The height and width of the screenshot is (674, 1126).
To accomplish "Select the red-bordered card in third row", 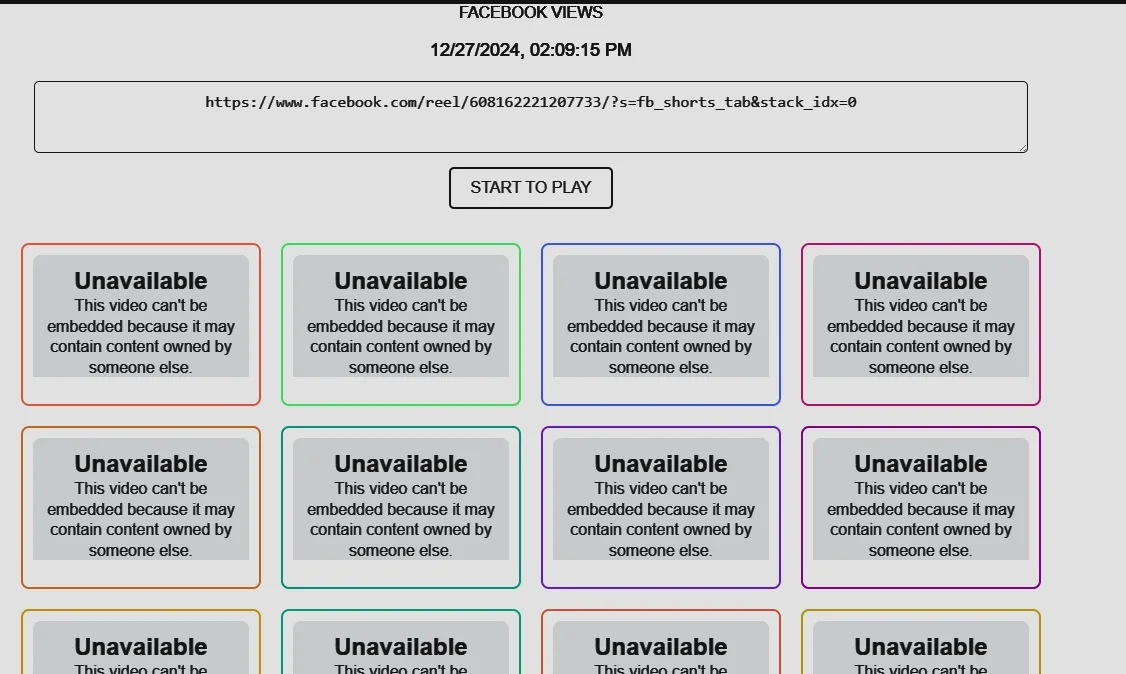I will pos(661,642).
